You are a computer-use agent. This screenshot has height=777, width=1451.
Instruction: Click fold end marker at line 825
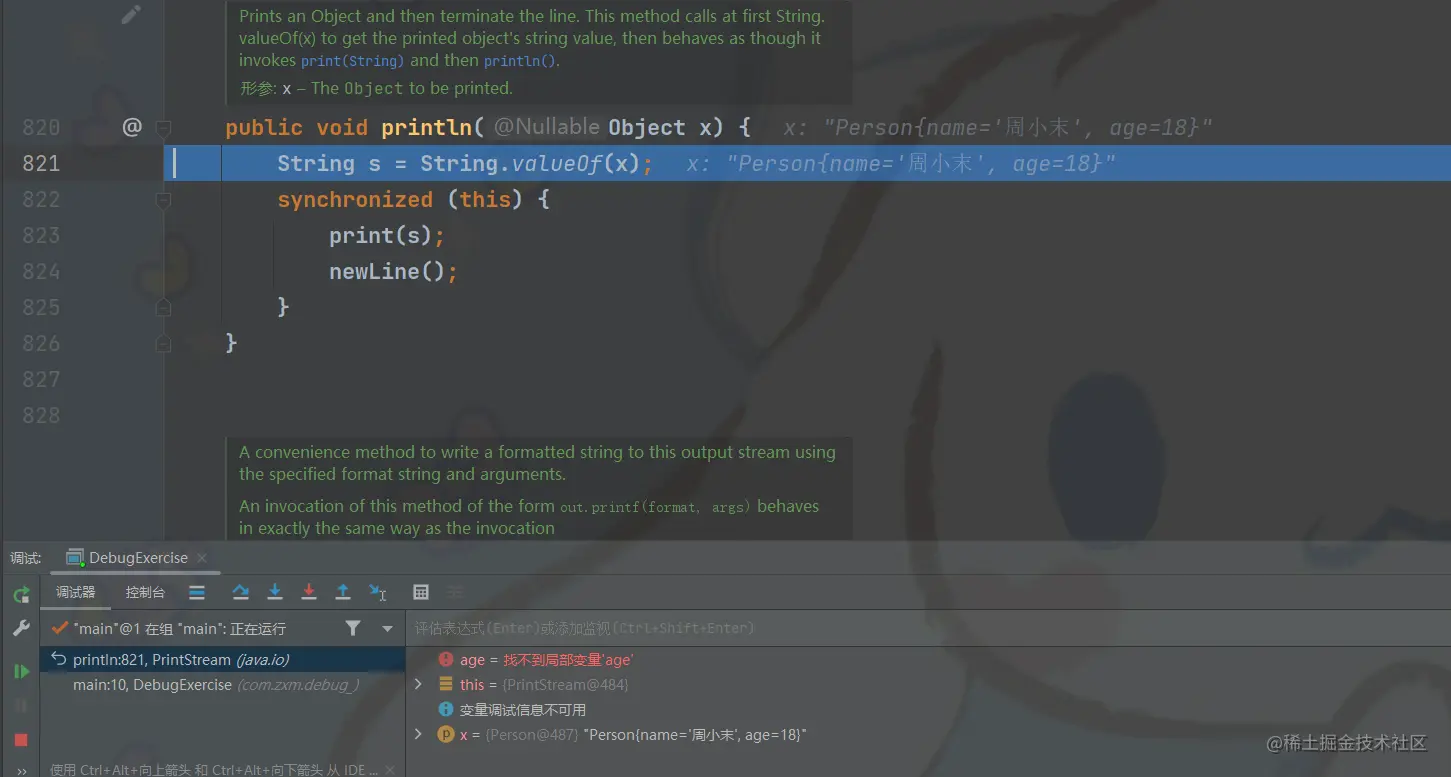163,307
